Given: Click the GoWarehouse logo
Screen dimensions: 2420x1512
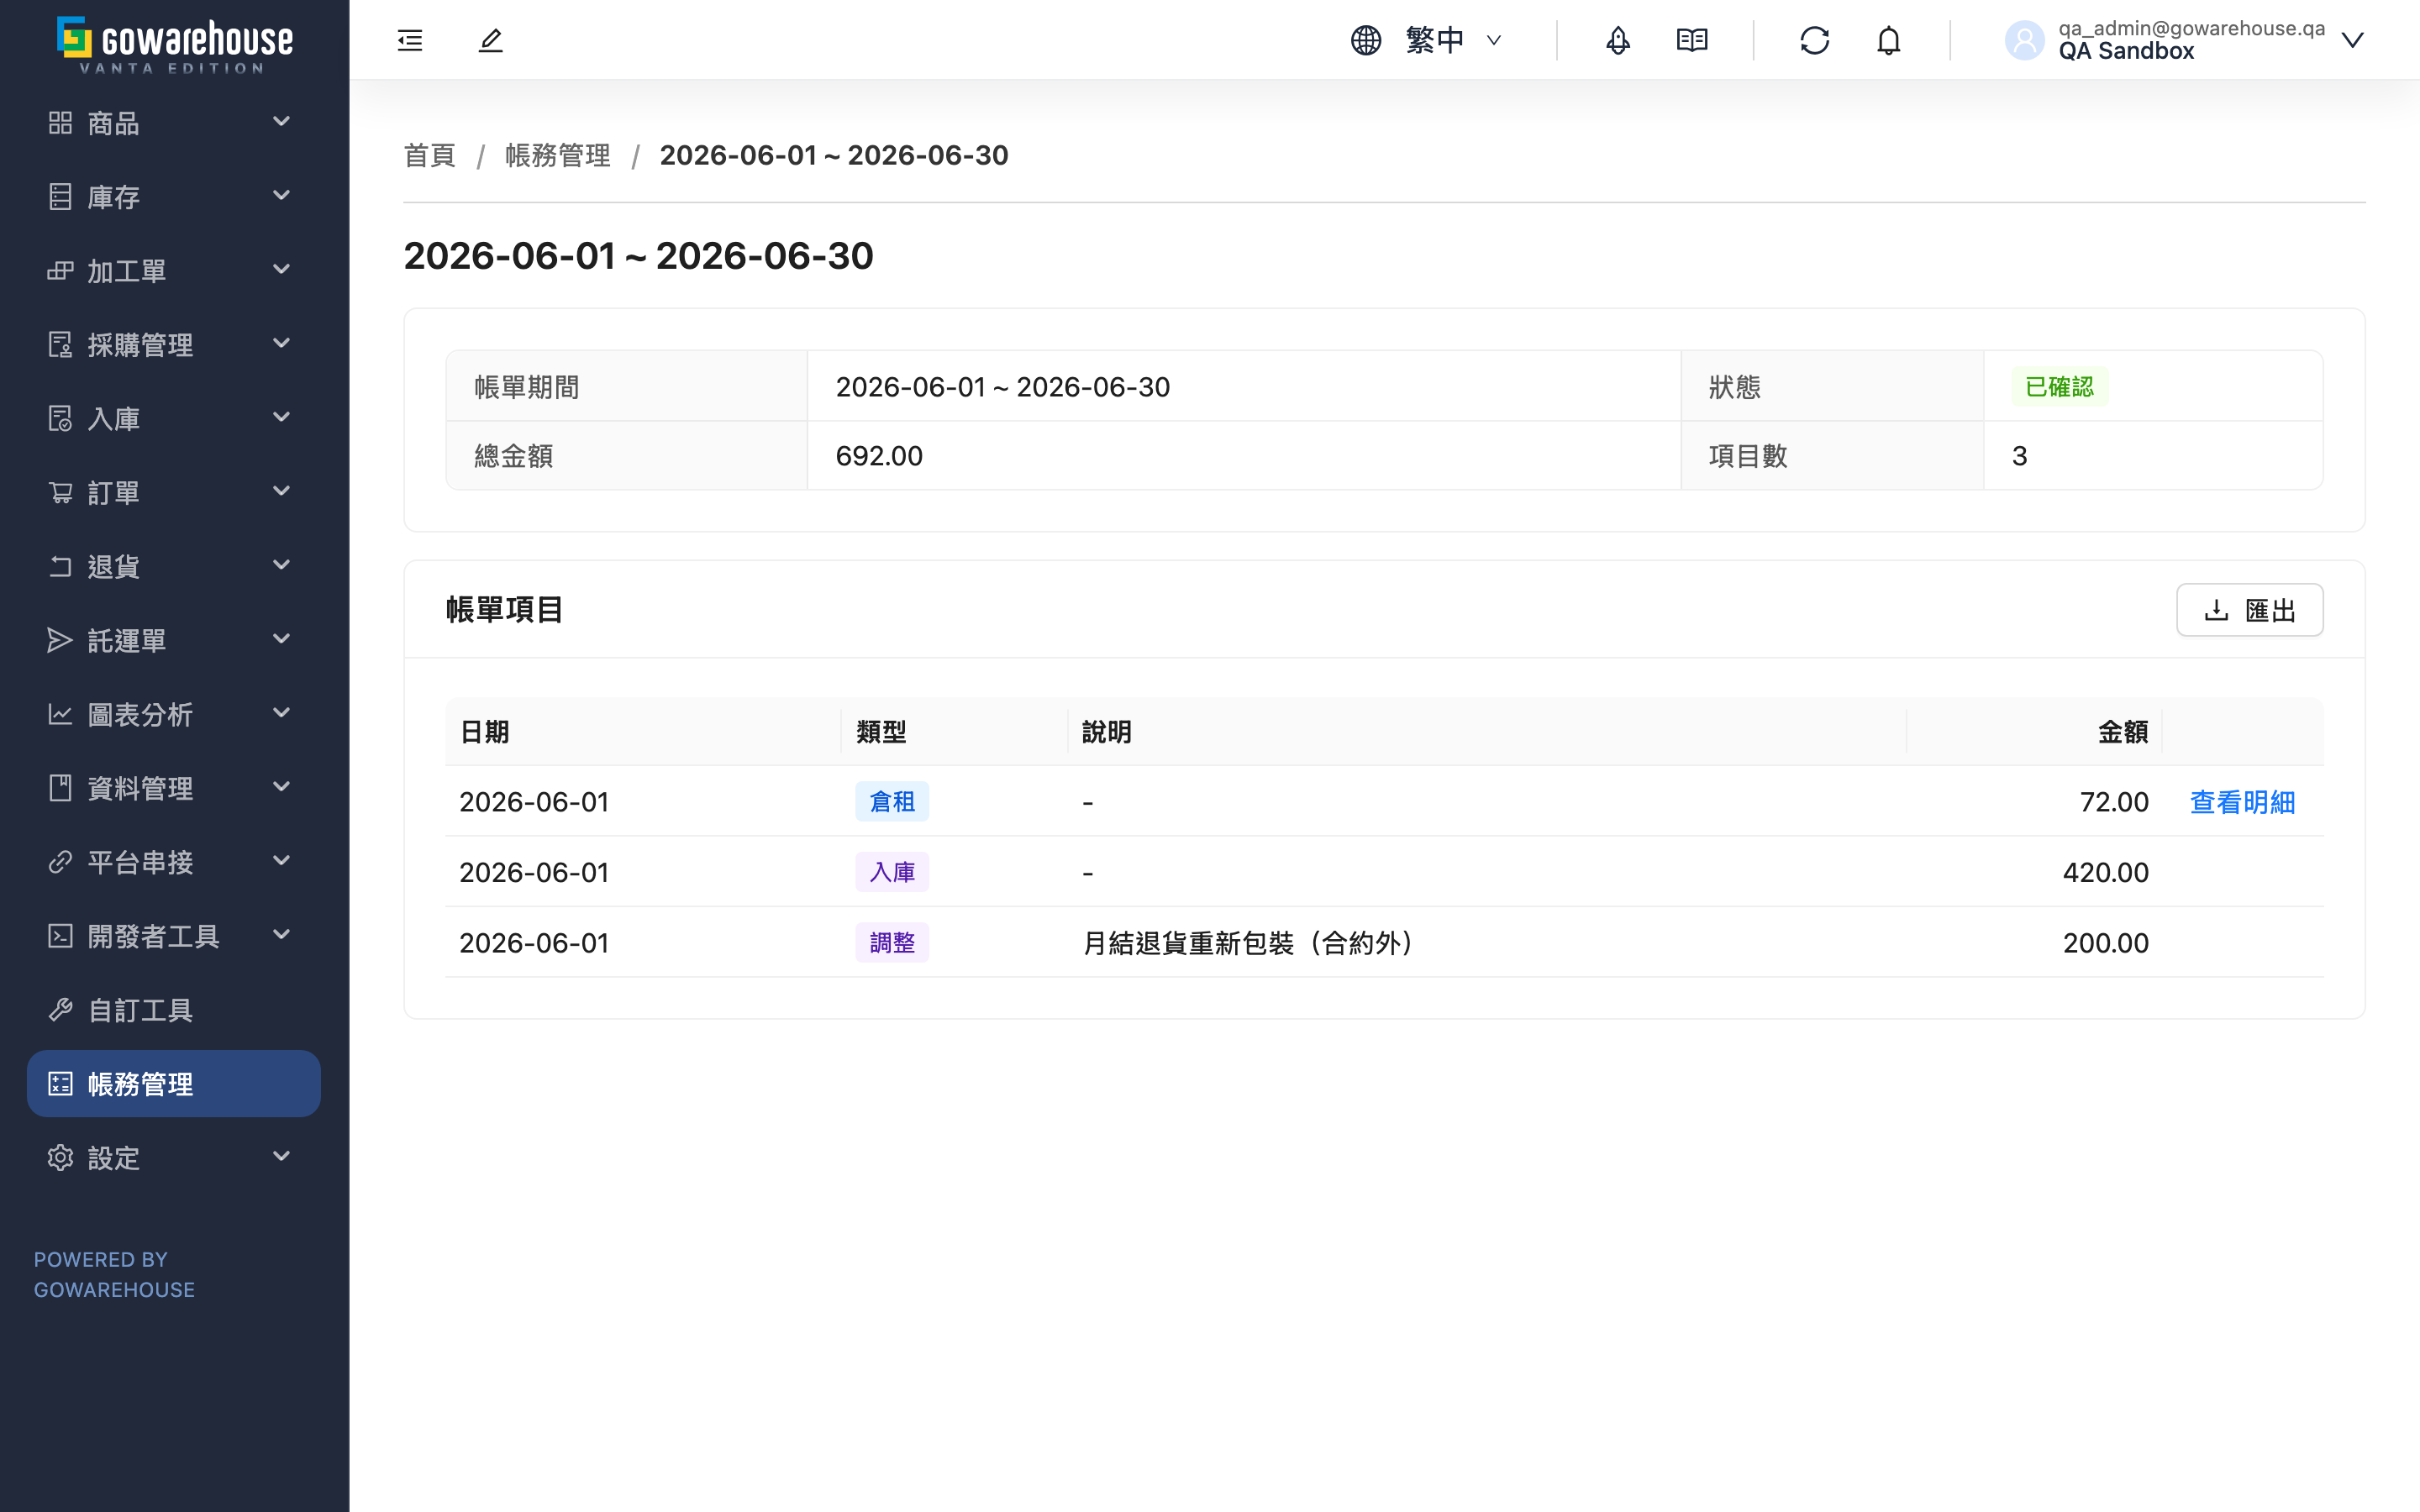Looking at the screenshot, I should [x=175, y=44].
